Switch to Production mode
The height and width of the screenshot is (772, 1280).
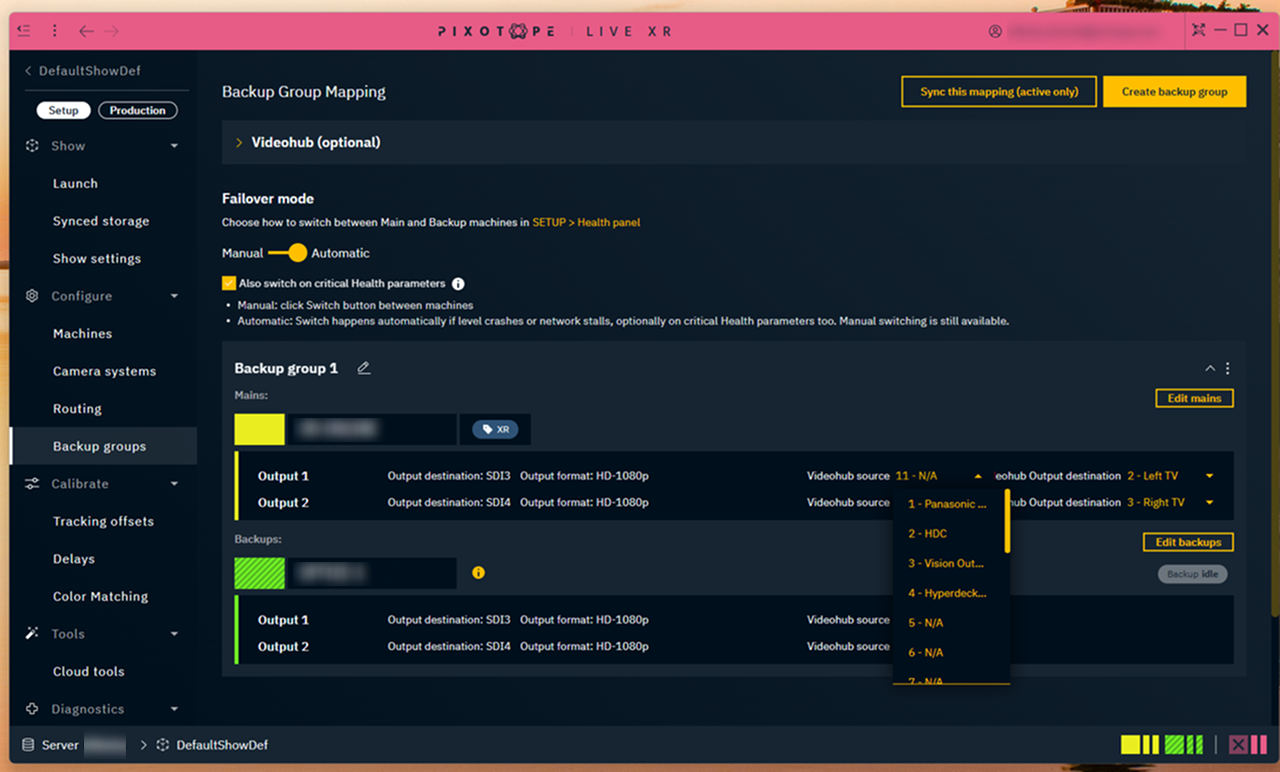137,111
